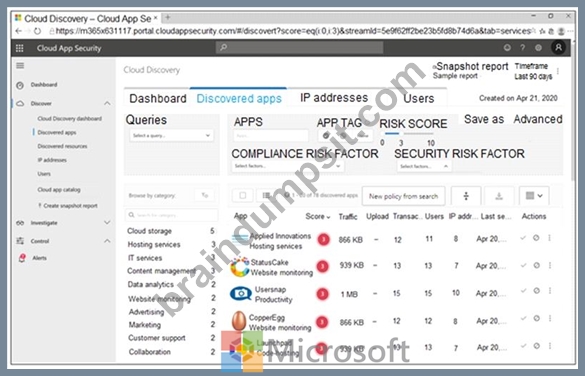Click the filter button beside New policy
585x376 pixels.
click(466, 196)
